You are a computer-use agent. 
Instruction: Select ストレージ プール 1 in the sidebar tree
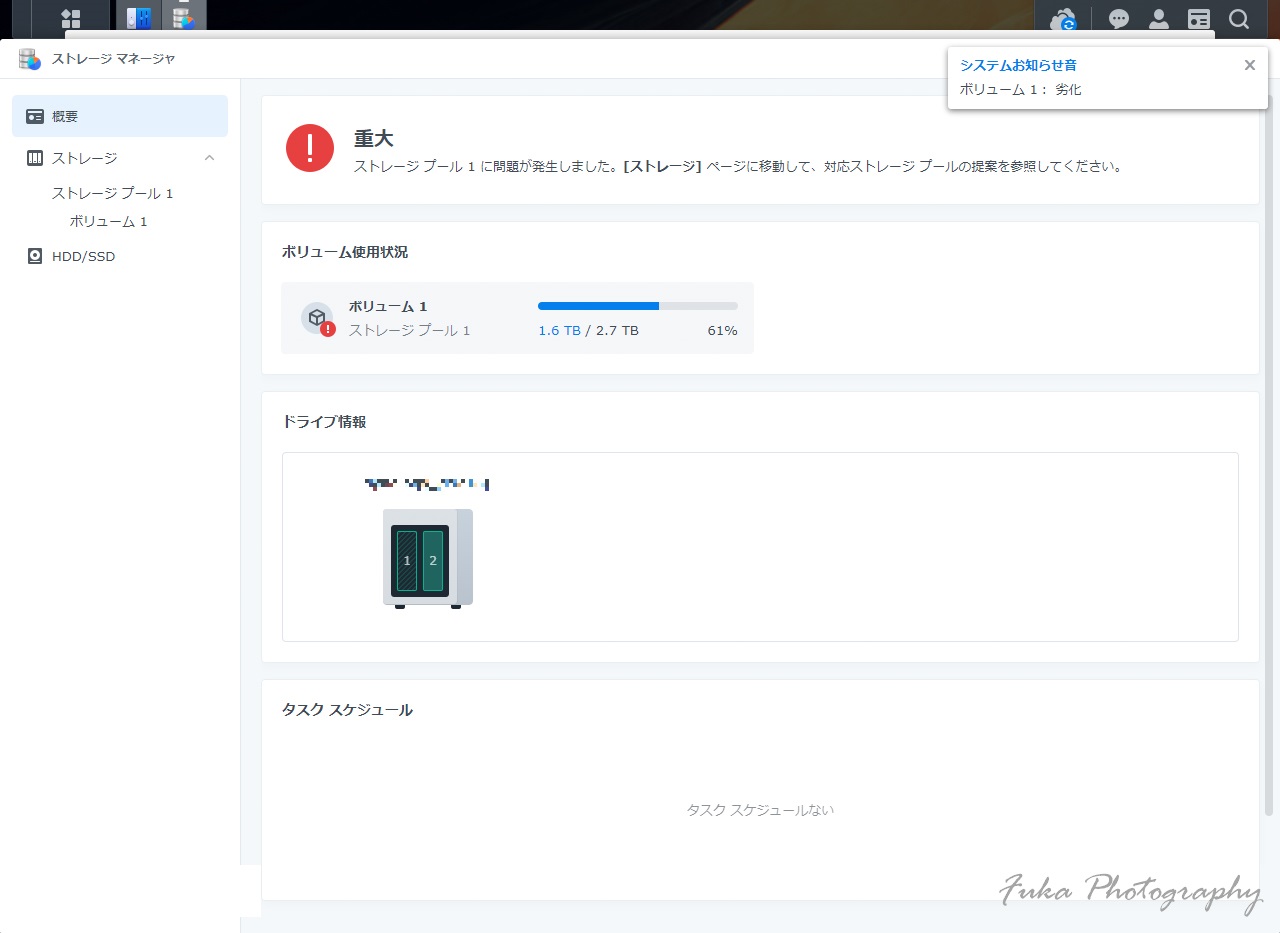(x=112, y=193)
